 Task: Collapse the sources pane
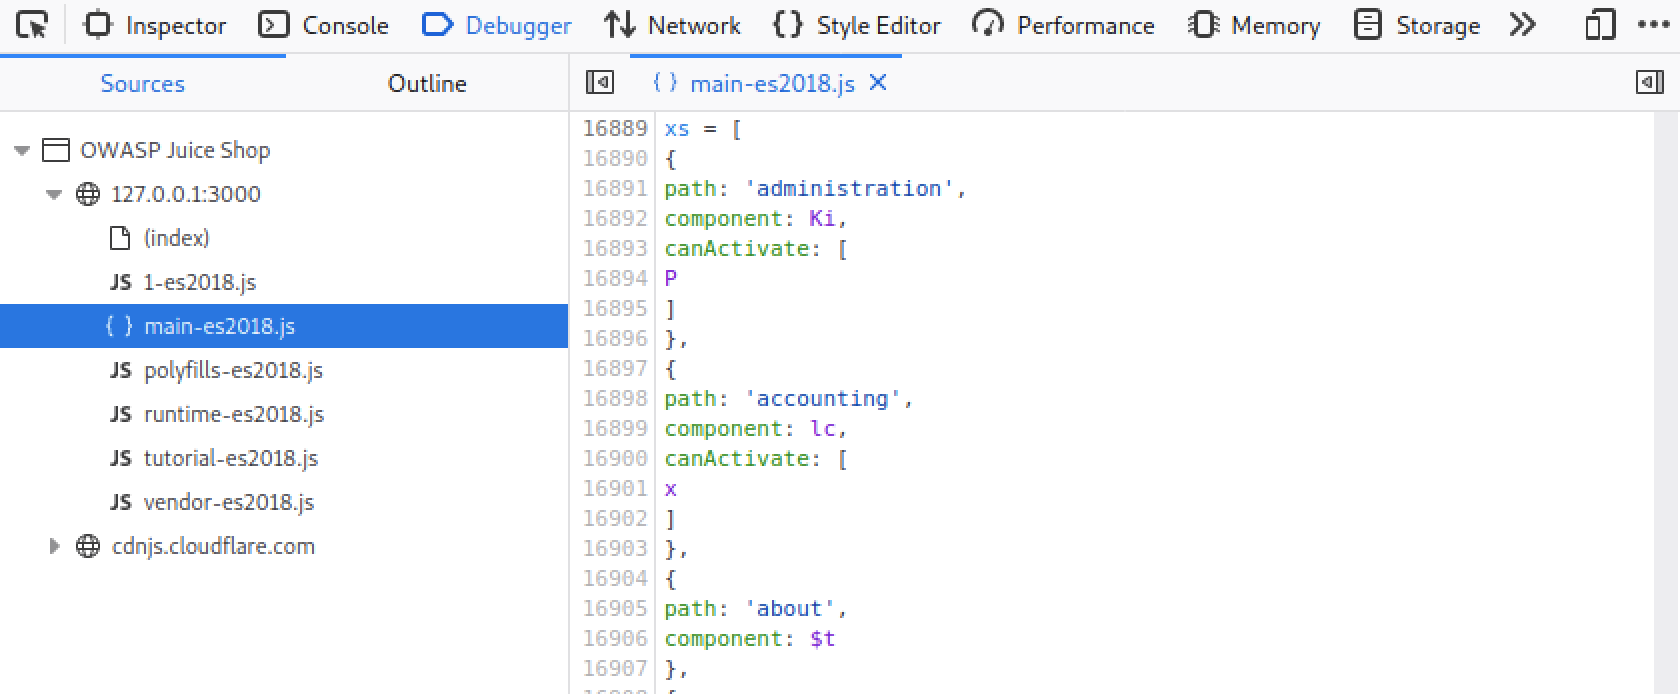pyautogui.click(x=600, y=83)
